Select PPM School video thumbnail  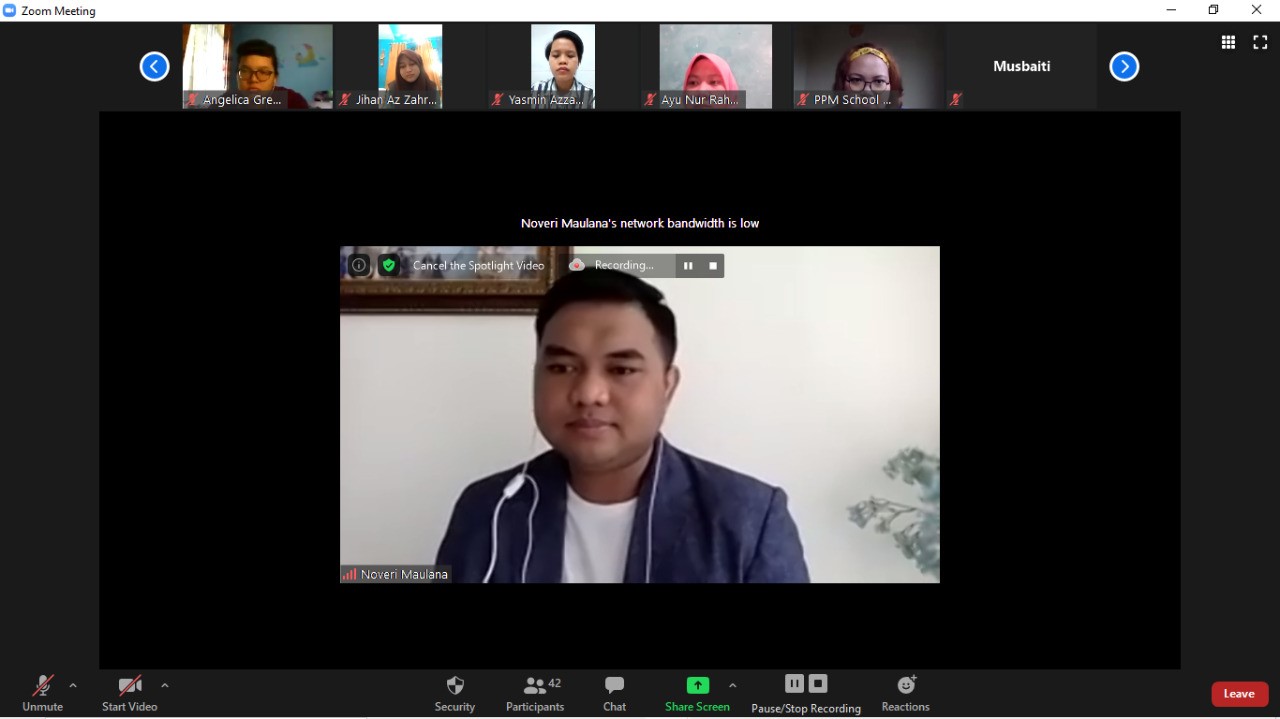[868, 66]
